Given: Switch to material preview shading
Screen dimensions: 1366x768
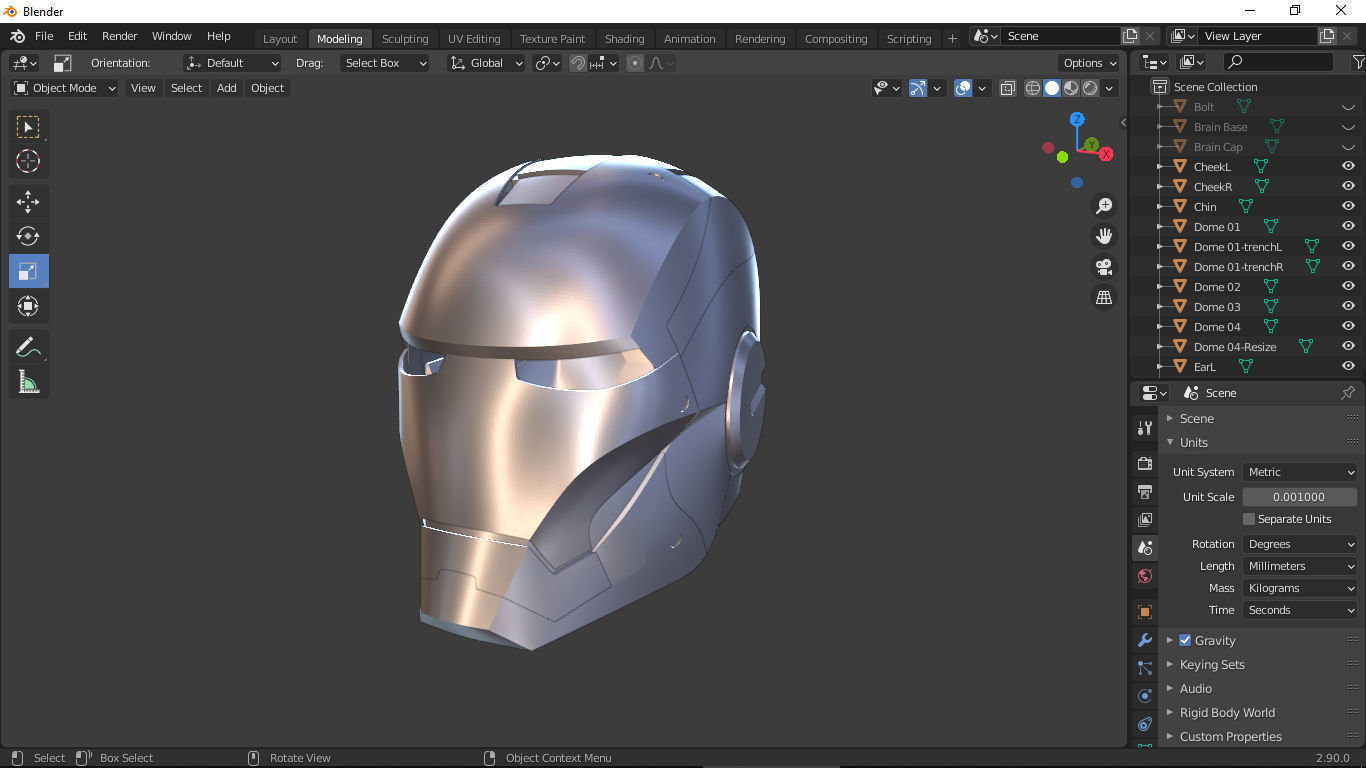Looking at the screenshot, I should pos(1071,88).
